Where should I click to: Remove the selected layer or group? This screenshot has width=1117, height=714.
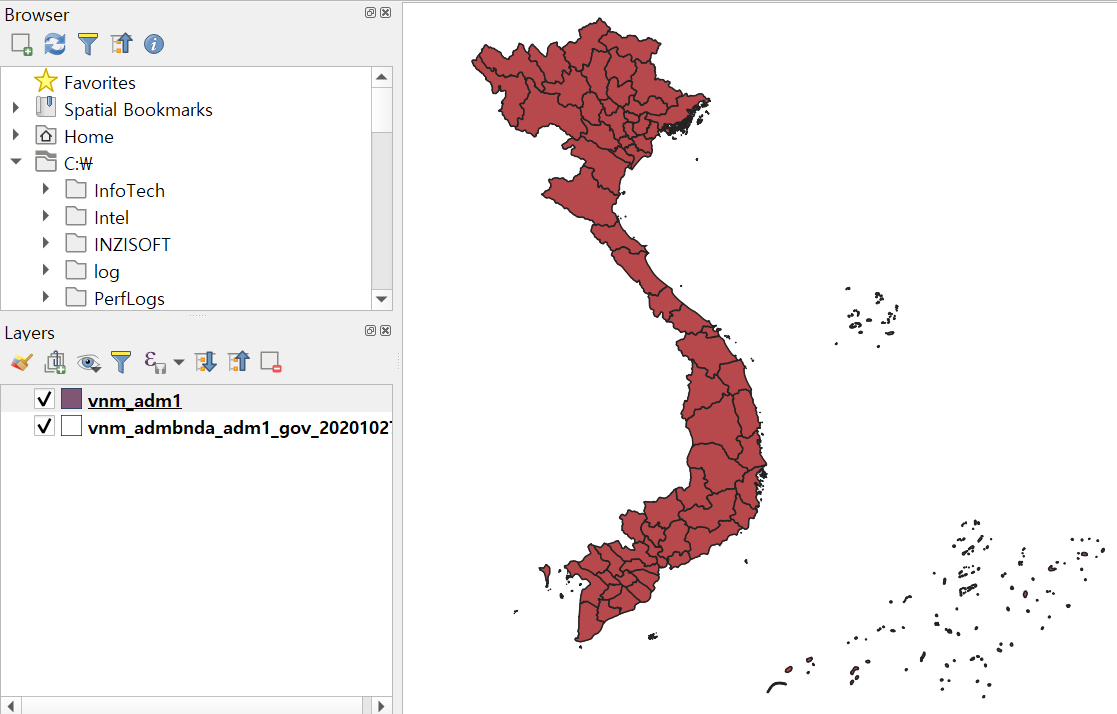coord(271,362)
